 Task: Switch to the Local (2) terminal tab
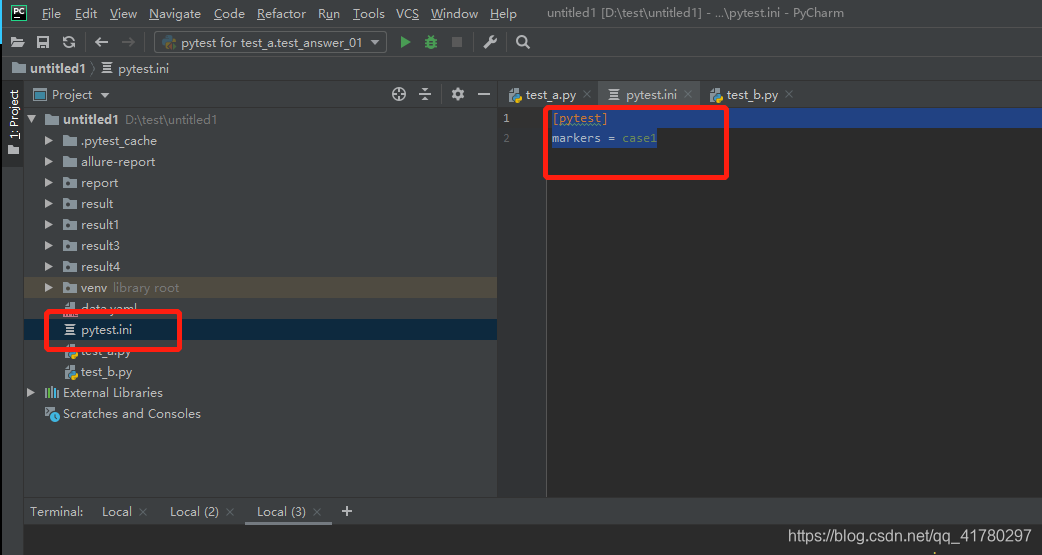click(x=194, y=512)
